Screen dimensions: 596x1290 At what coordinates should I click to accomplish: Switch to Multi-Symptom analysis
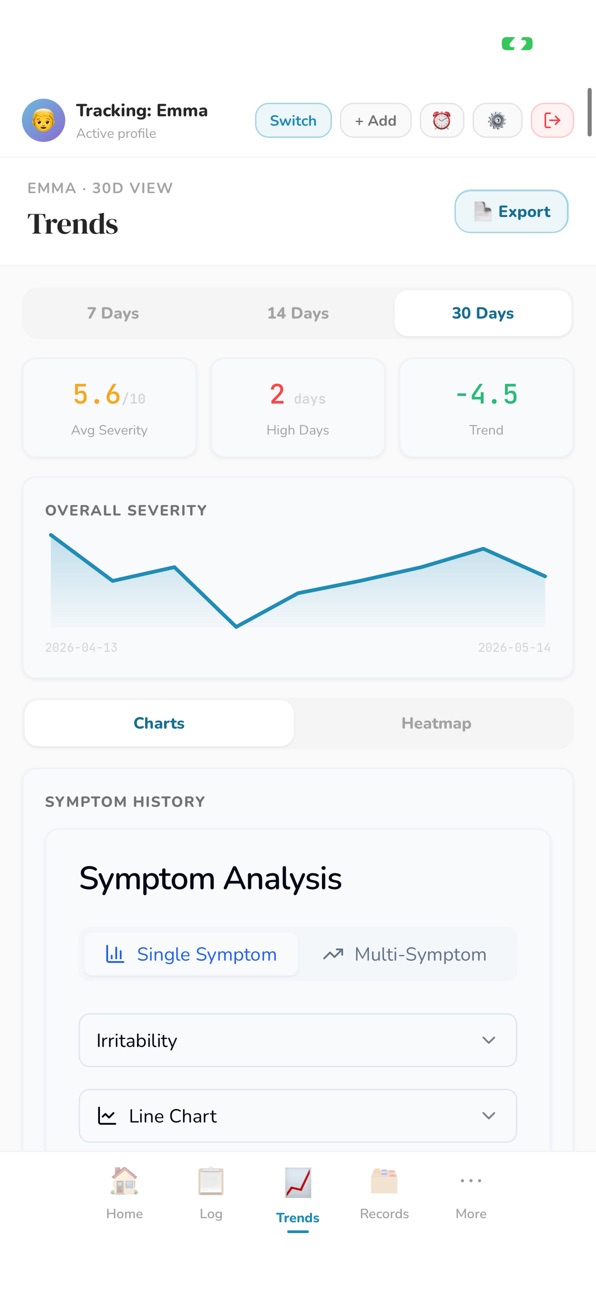point(405,954)
